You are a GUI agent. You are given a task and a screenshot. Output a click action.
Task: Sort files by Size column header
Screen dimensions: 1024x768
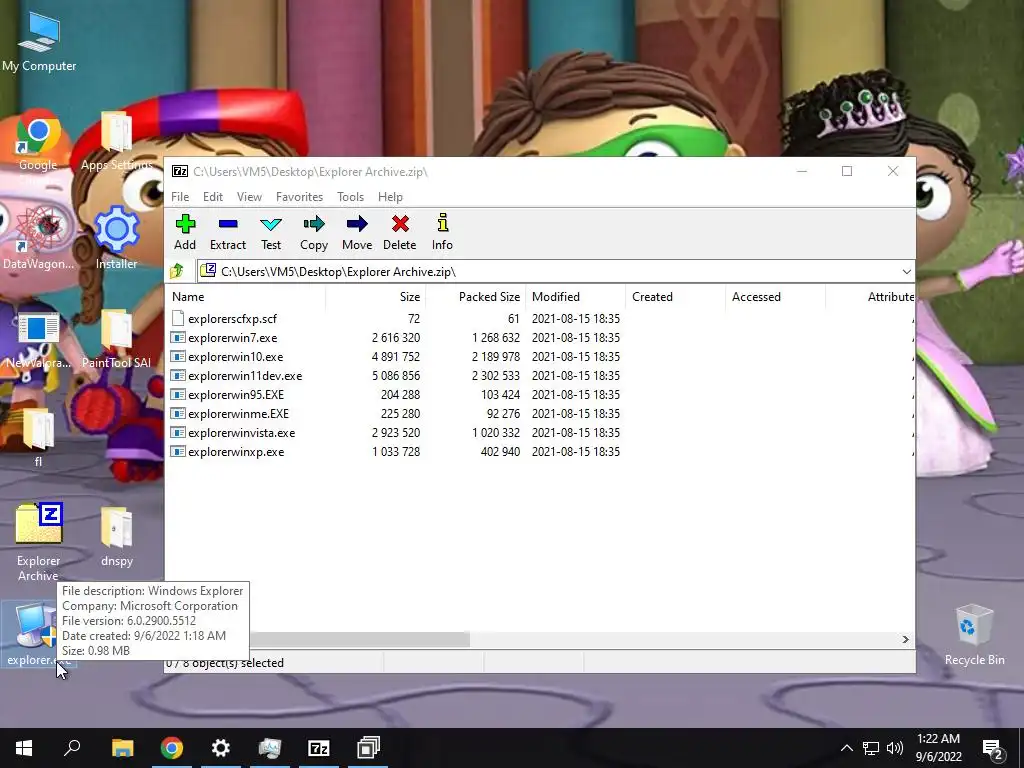(376, 296)
